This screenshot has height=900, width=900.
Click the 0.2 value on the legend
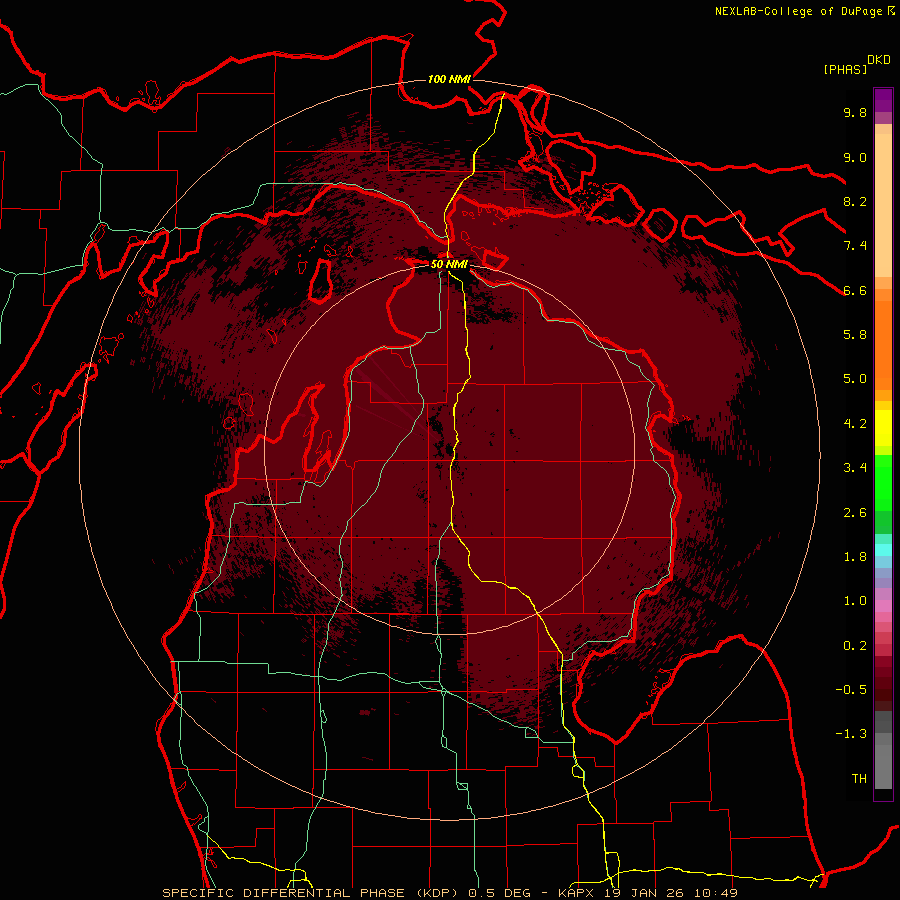coord(855,646)
